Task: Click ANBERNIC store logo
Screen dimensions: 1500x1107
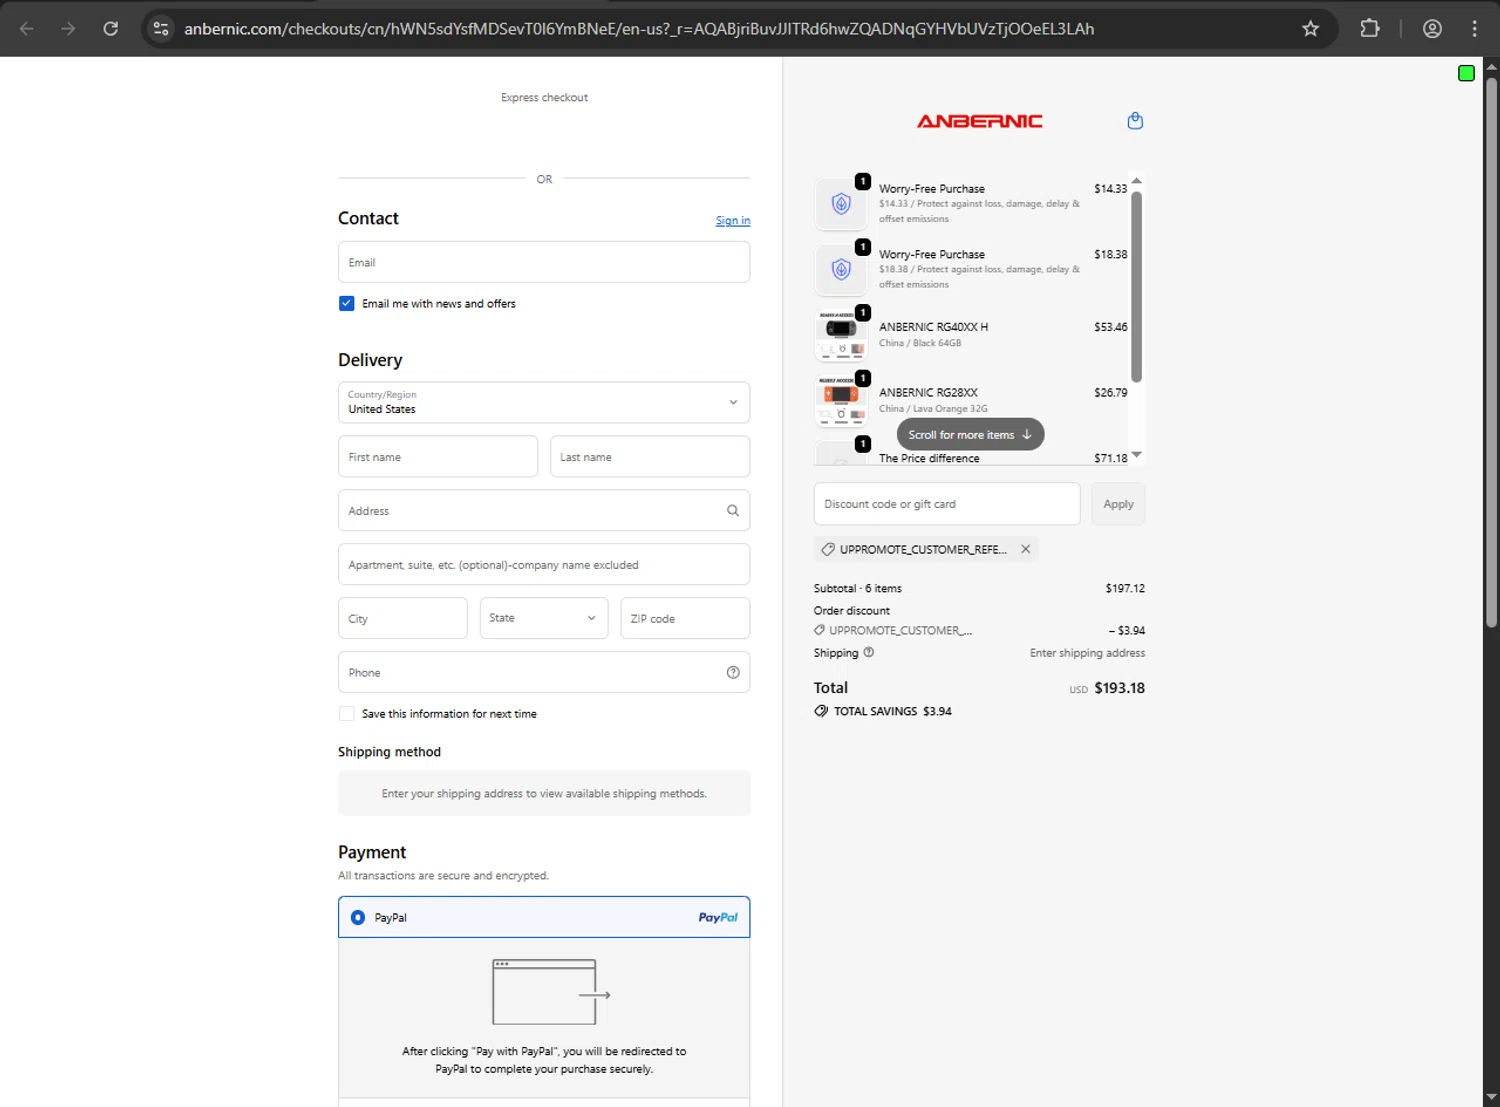Action: [x=979, y=121]
